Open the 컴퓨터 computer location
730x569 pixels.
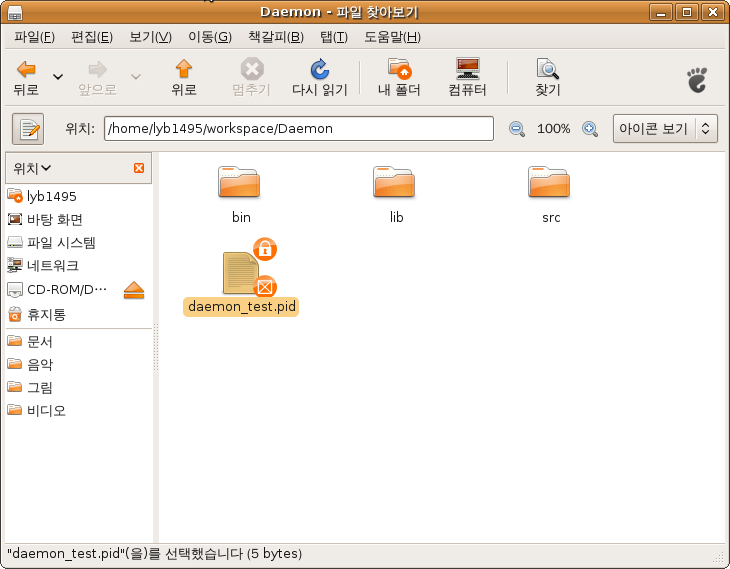(467, 77)
